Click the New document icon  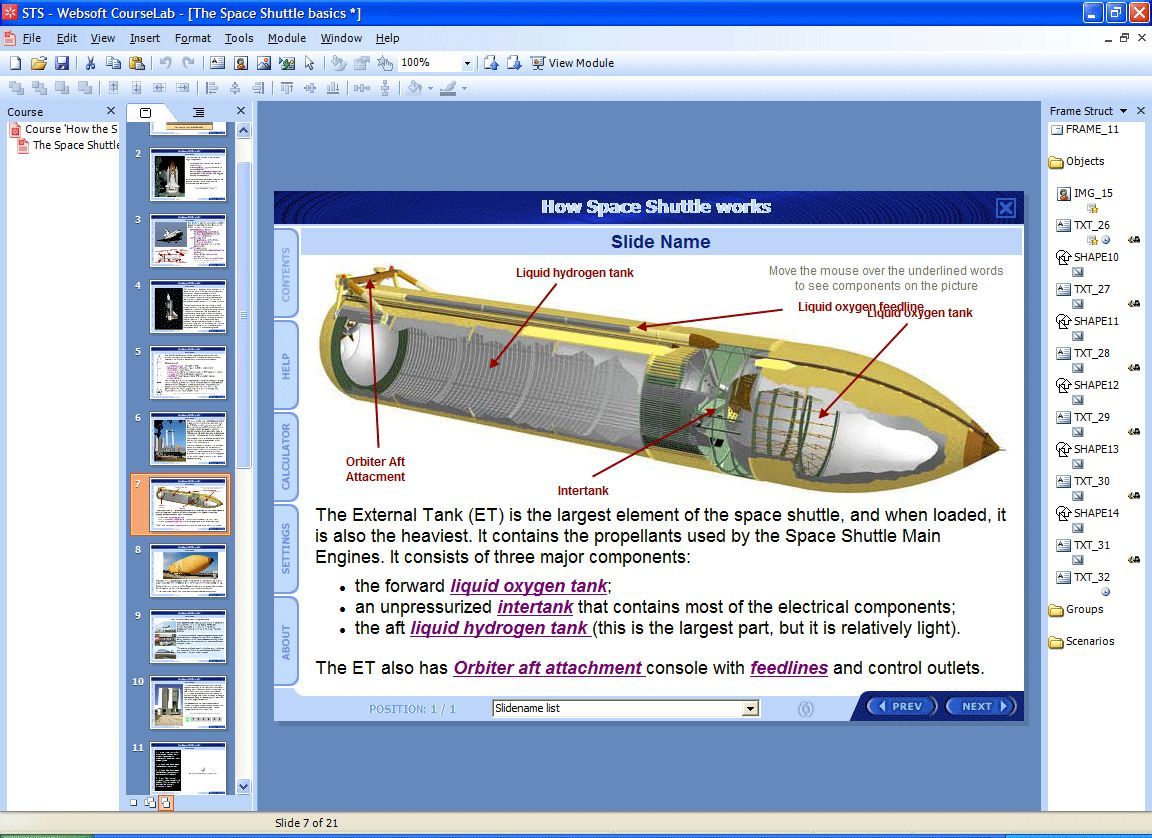(x=15, y=63)
